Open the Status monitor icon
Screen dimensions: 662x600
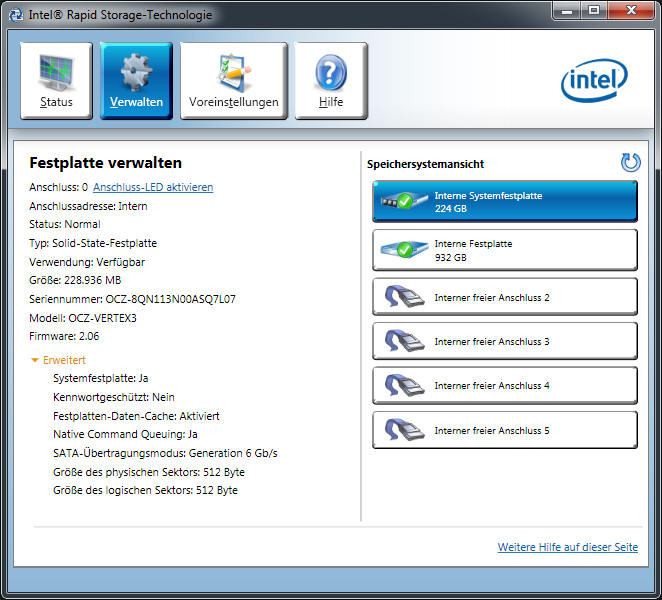click(x=56, y=73)
